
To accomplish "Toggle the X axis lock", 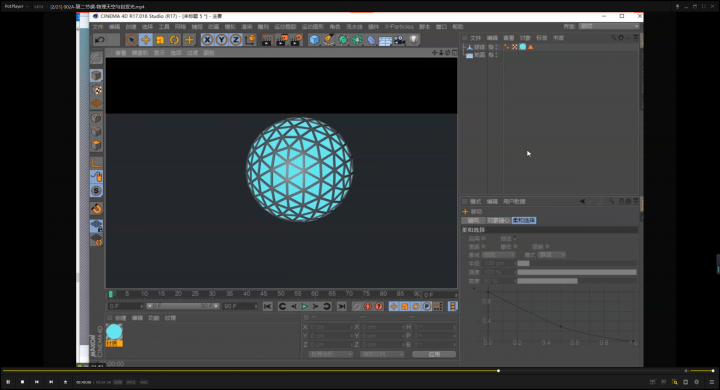I will click(x=207, y=40).
